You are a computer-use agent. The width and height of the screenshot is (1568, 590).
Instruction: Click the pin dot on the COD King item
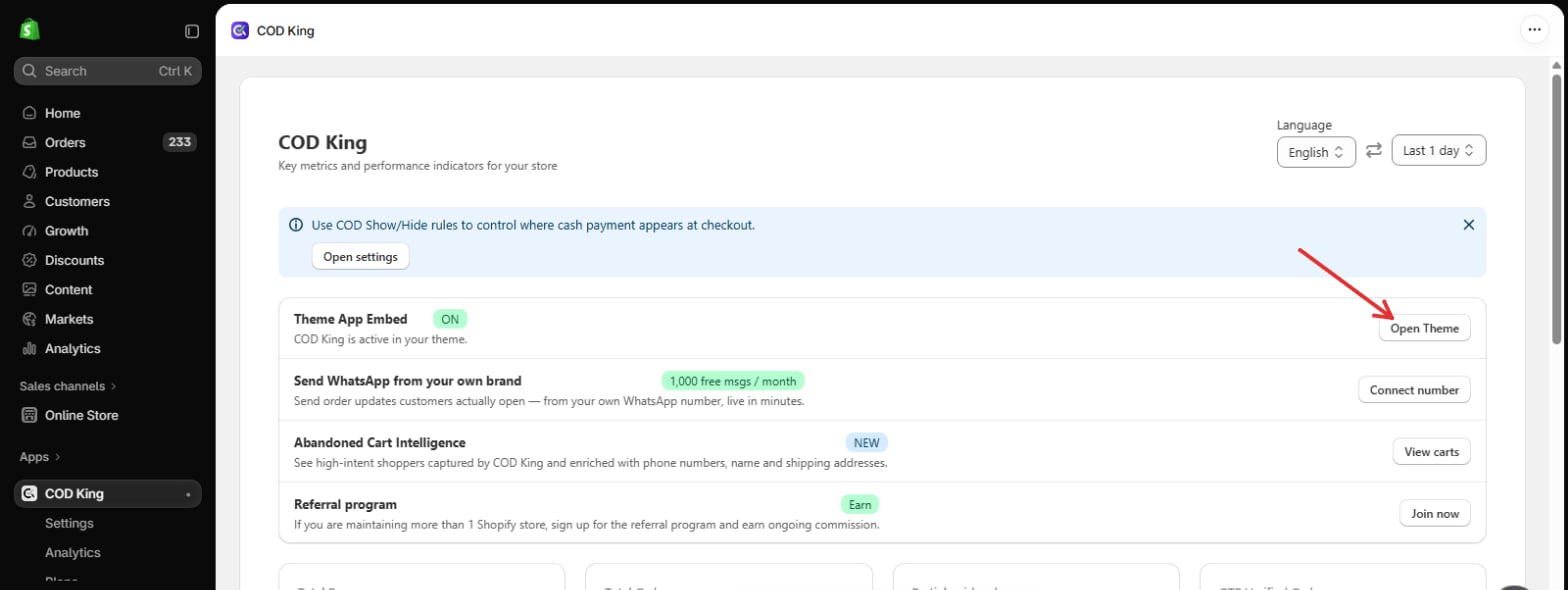click(x=188, y=494)
